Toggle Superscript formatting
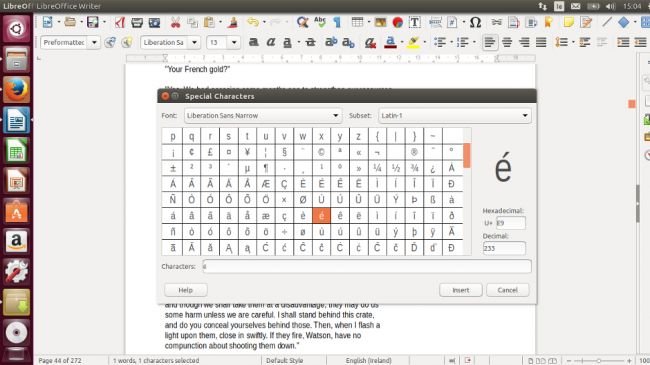 point(331,42)
